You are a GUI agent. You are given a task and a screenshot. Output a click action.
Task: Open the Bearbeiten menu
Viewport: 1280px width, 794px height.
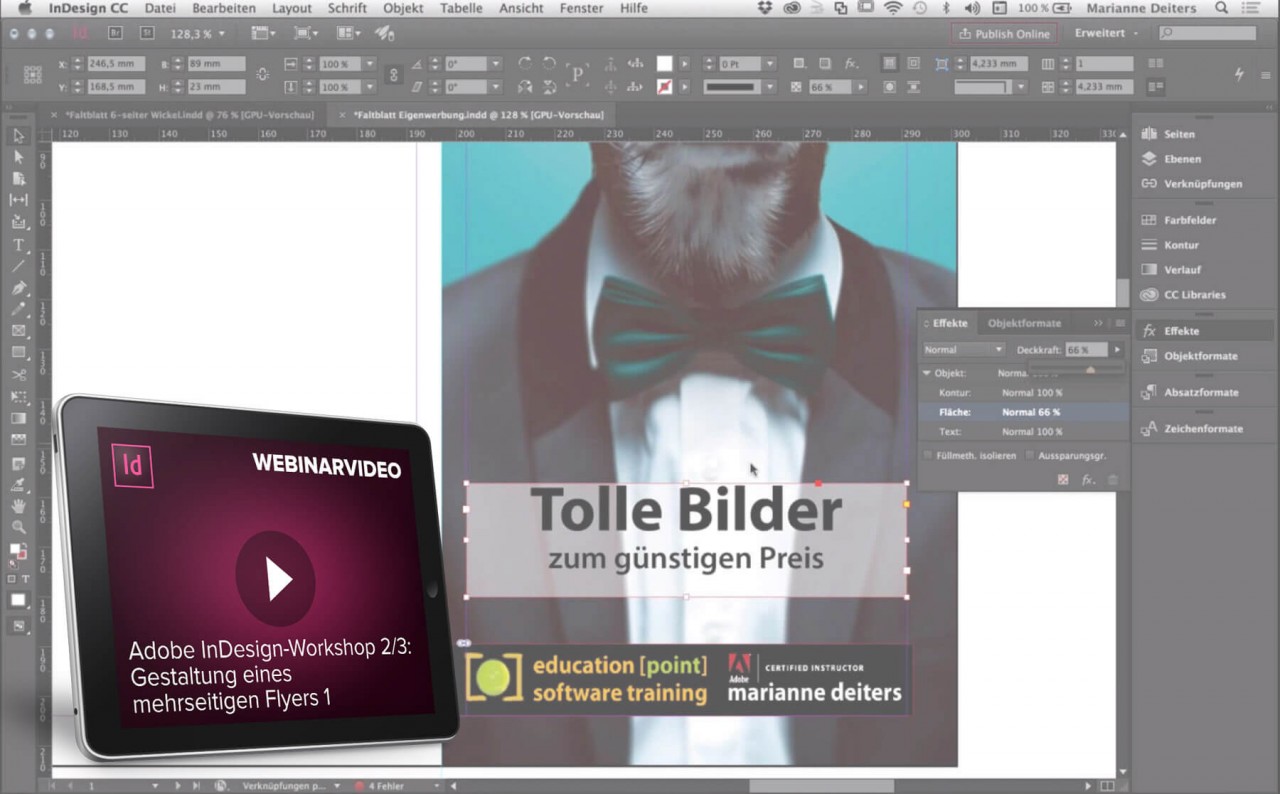tap(223, 8)
